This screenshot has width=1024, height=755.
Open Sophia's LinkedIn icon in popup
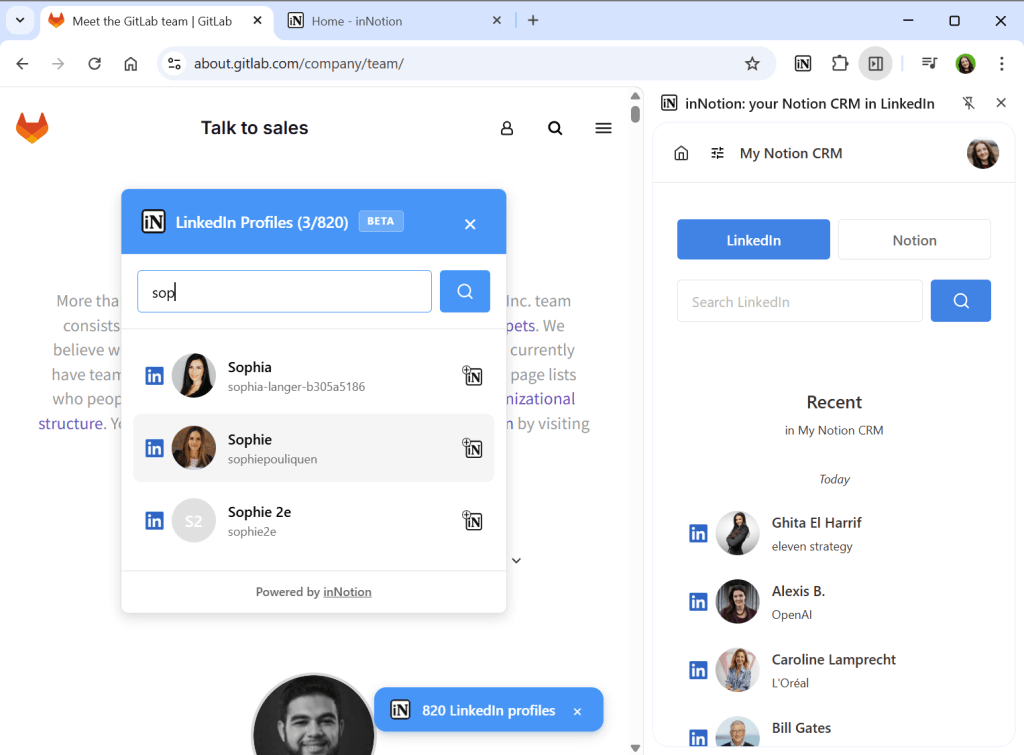point(154,376)
